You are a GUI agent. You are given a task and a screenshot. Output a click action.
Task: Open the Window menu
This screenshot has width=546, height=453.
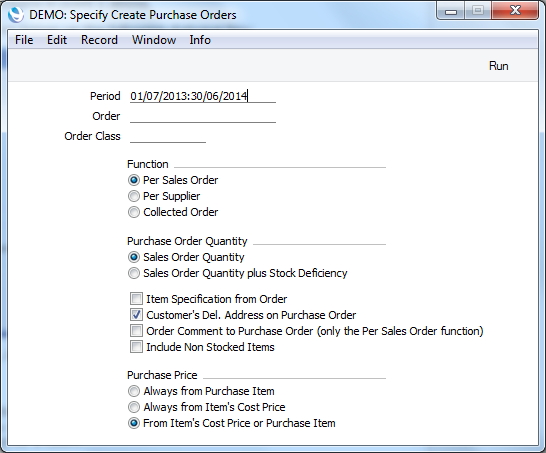click(154, 40)
